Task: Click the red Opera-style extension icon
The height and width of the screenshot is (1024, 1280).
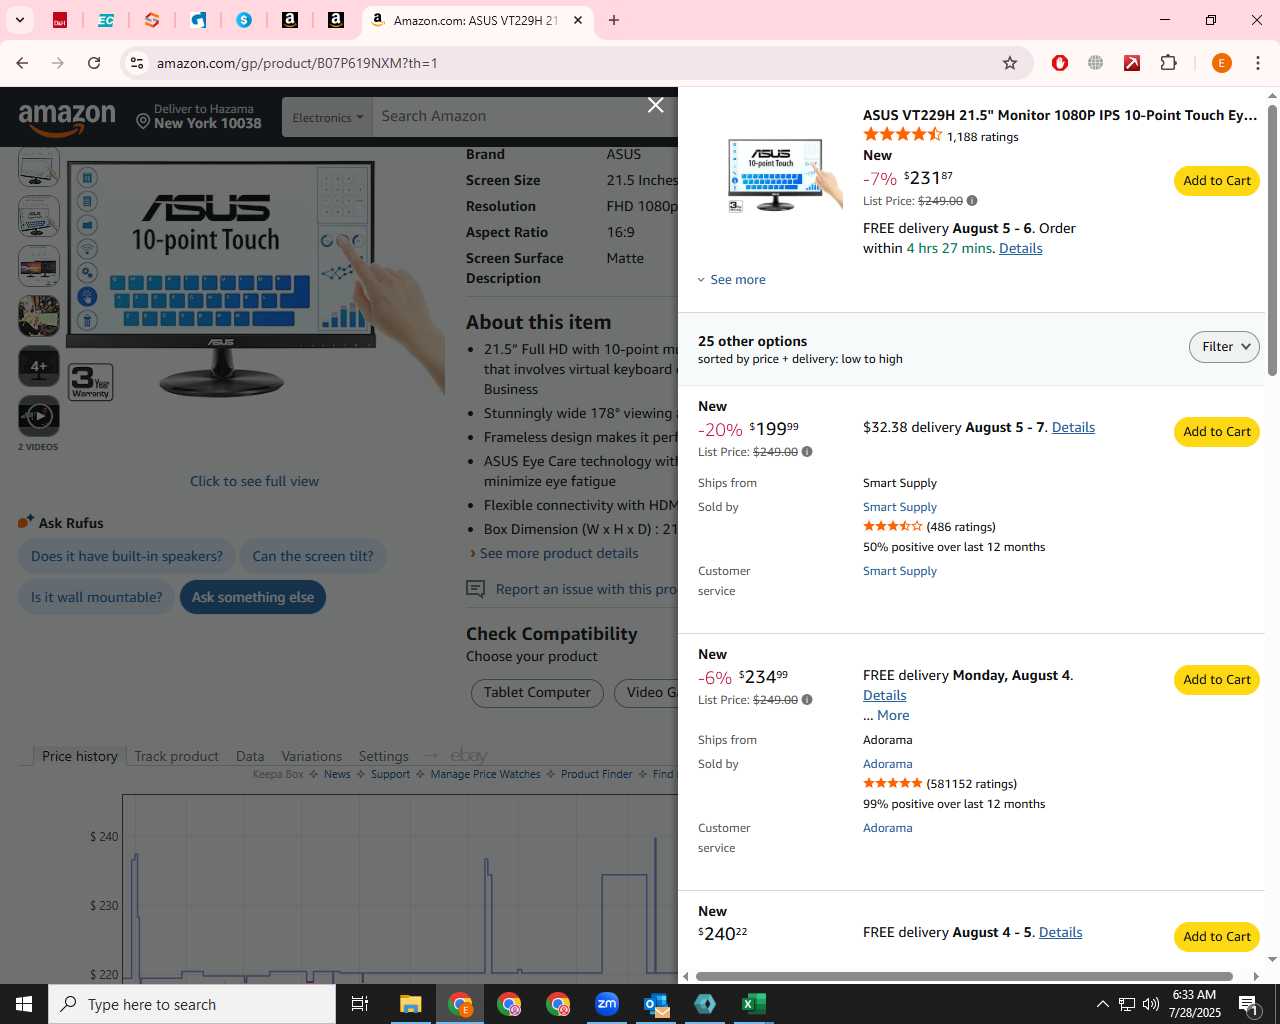Action: click(x=1060, y=63)
